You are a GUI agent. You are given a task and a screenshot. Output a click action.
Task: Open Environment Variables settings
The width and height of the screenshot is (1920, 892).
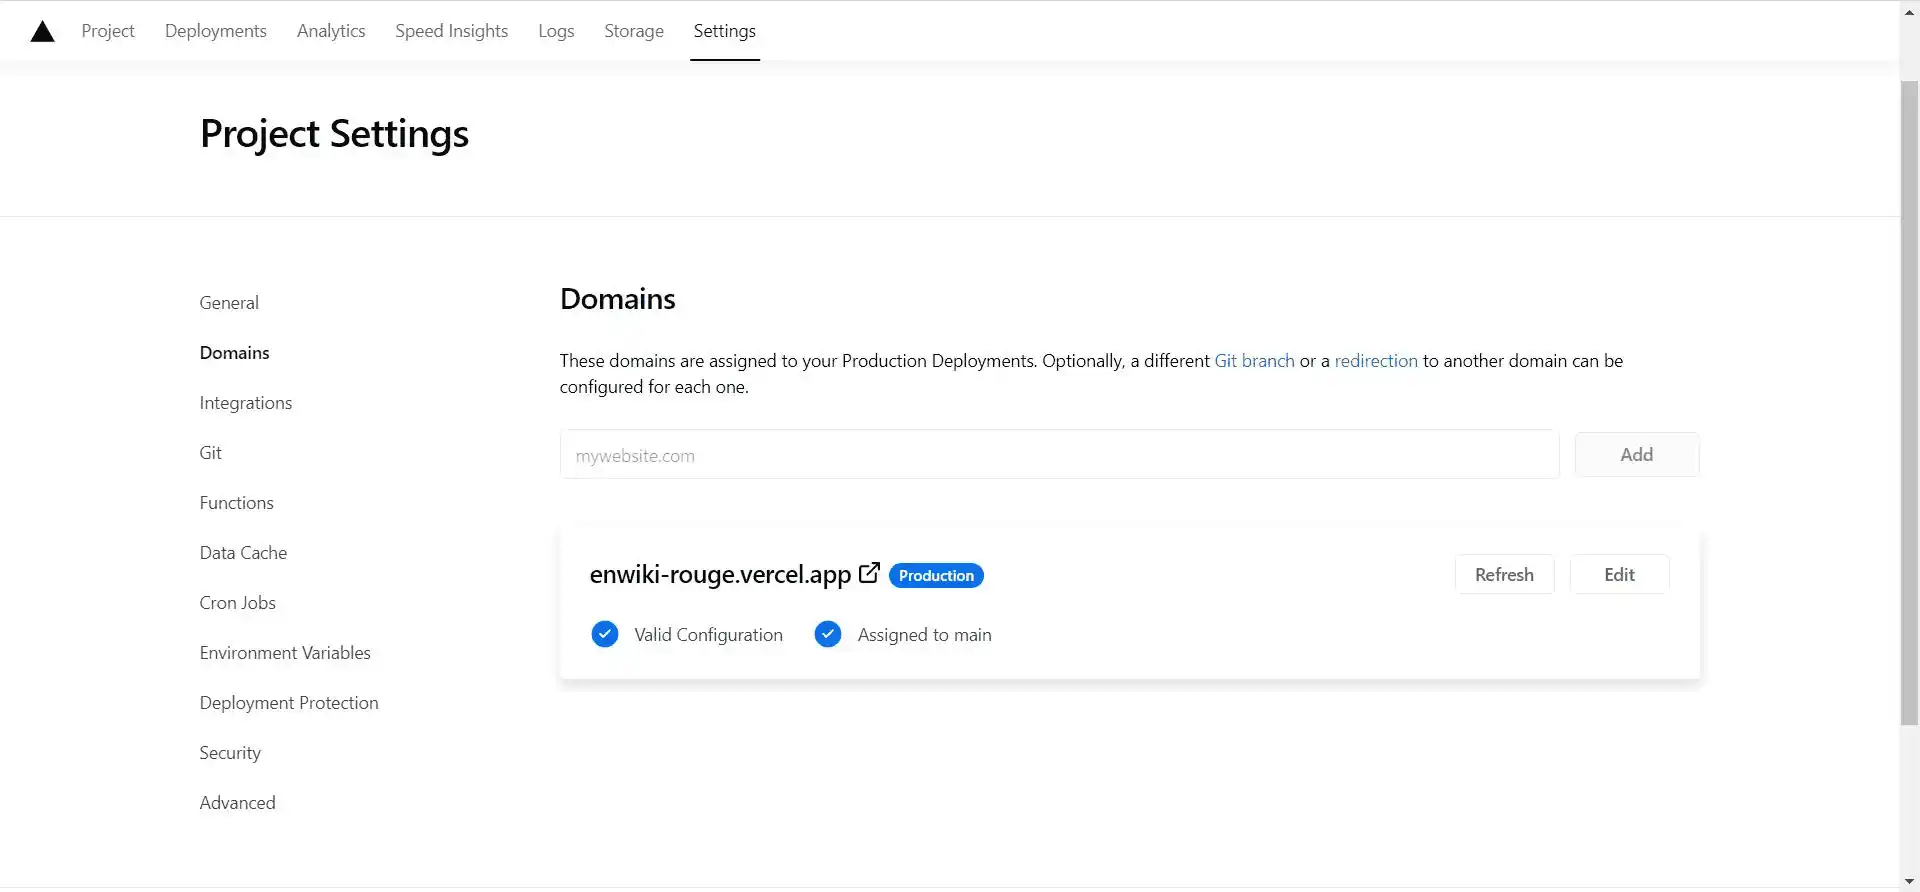285,653
